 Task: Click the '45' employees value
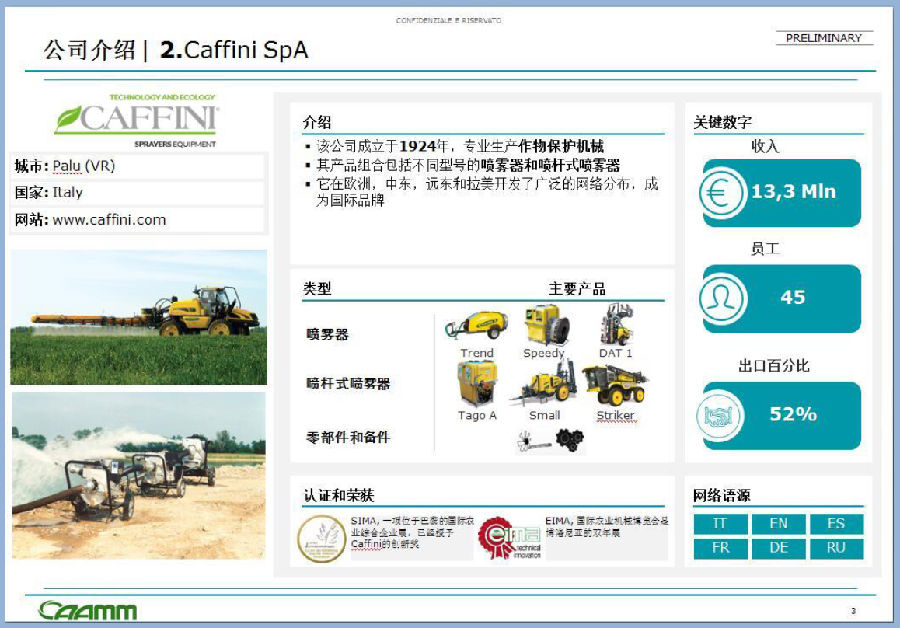tap(793, 297)
